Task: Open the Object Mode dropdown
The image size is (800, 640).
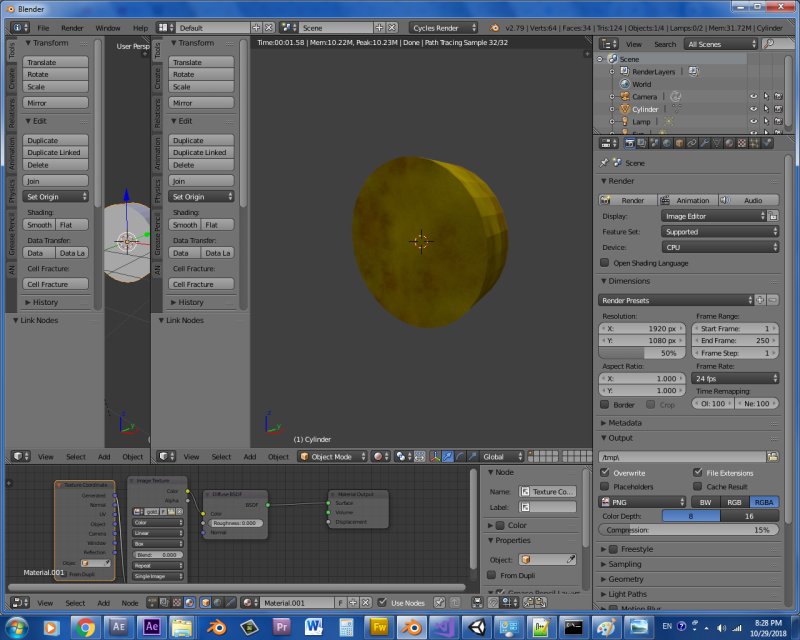Action: click(x=331, y=456)
